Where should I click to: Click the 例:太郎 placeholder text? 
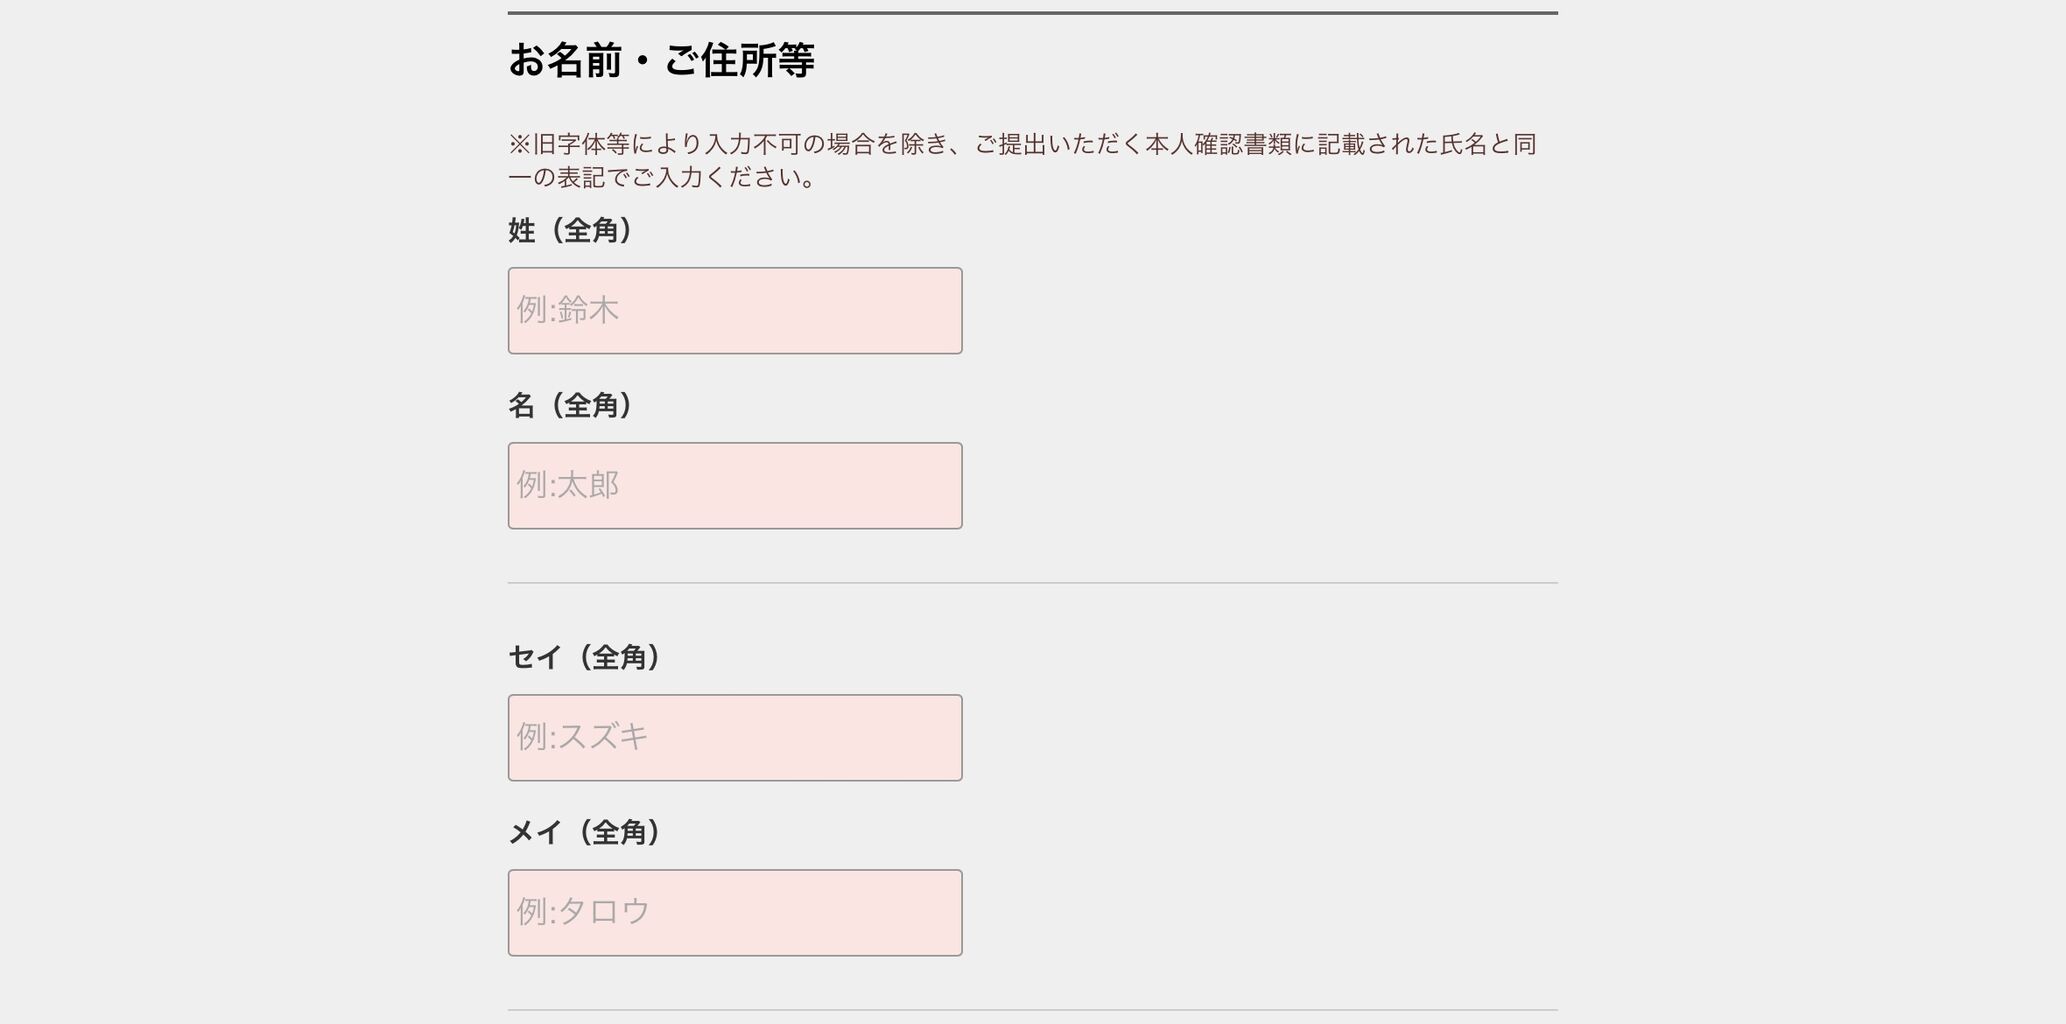[568, 486]
